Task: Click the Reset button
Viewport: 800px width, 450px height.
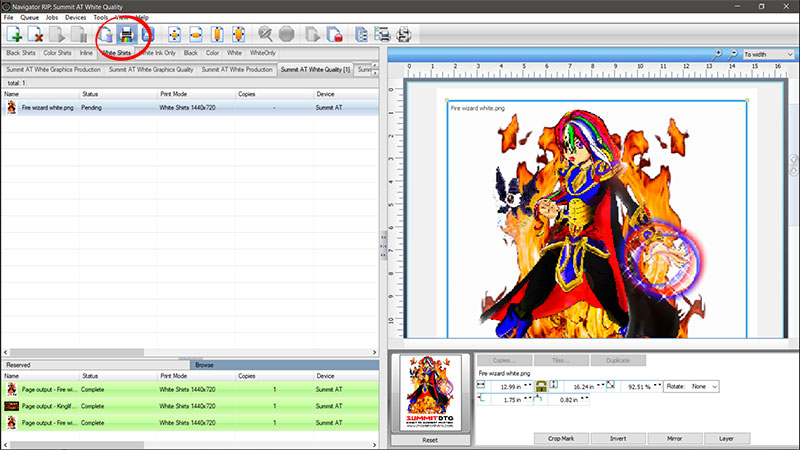Action: tap(430, 440)
